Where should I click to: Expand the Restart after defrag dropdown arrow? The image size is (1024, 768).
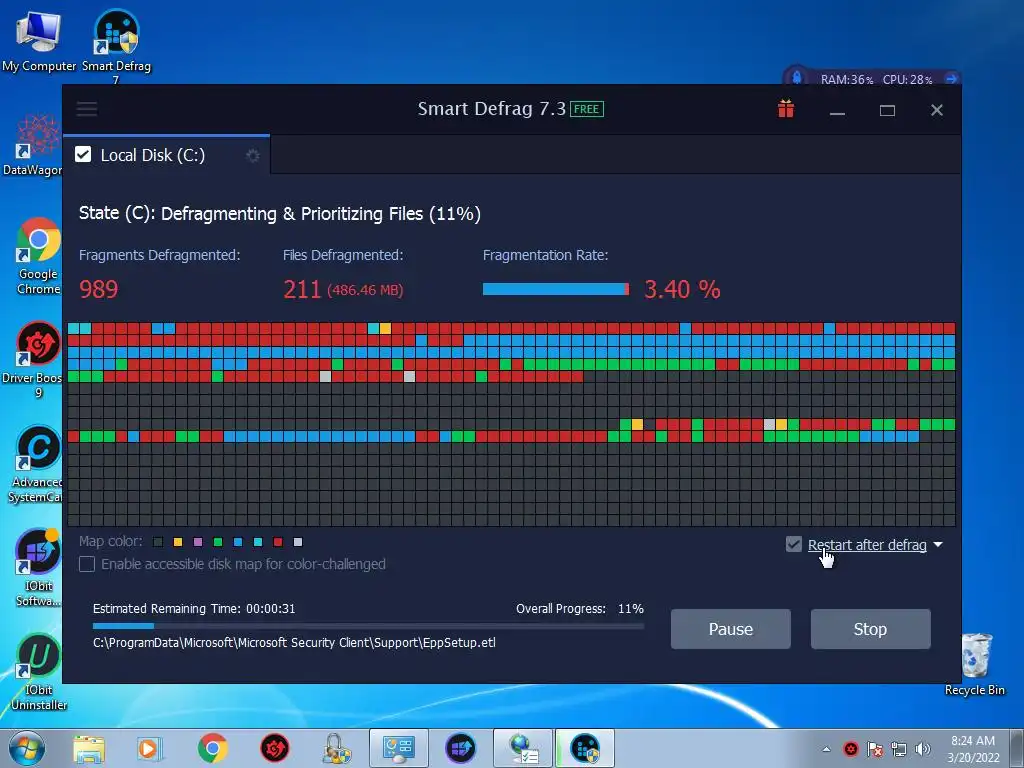pyautogui.click(x=938, y=544)
